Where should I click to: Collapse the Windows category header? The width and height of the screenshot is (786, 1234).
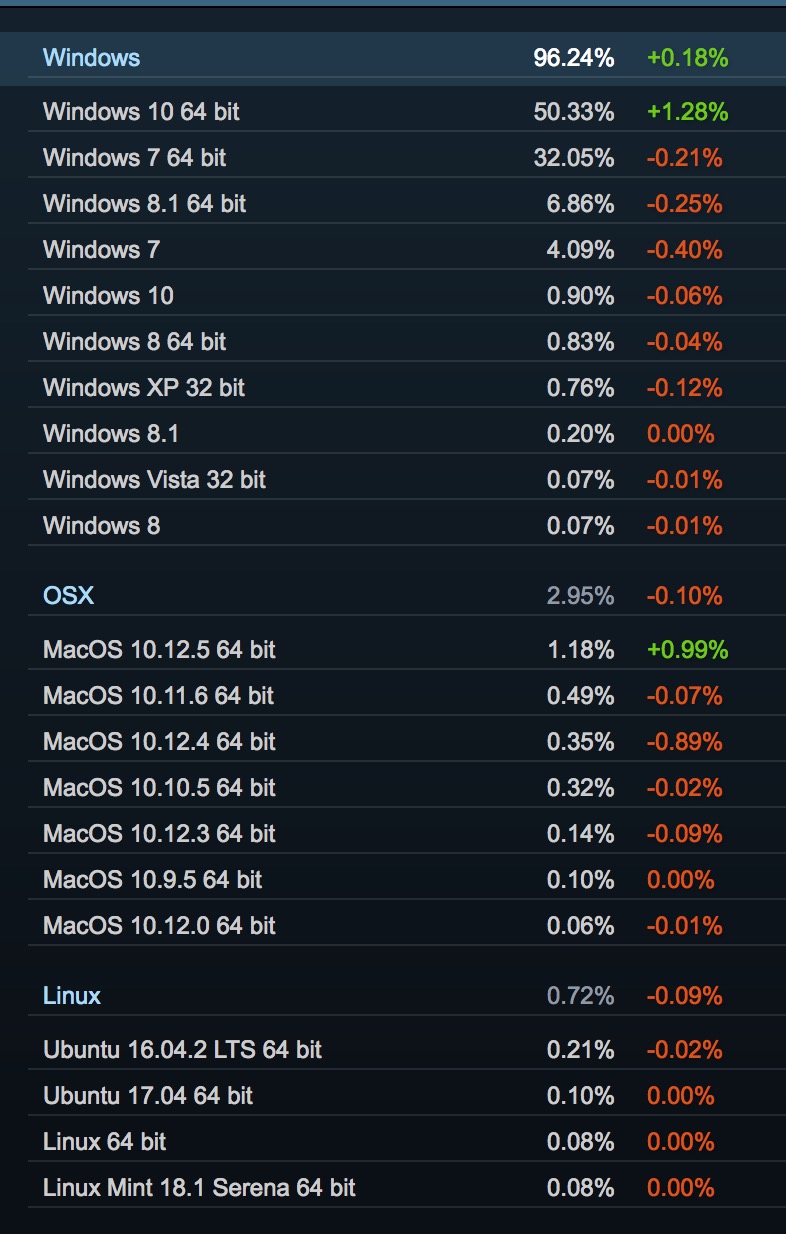point(91,58)
